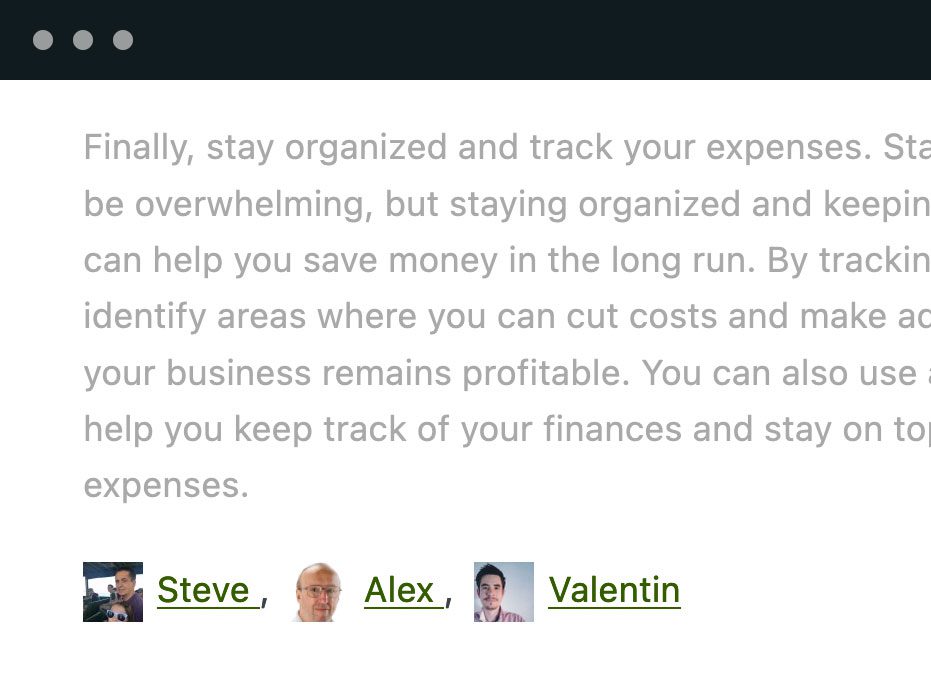Click "expenses." on the paragraph's last line
The image size is (931, 700).
point(166,486)
